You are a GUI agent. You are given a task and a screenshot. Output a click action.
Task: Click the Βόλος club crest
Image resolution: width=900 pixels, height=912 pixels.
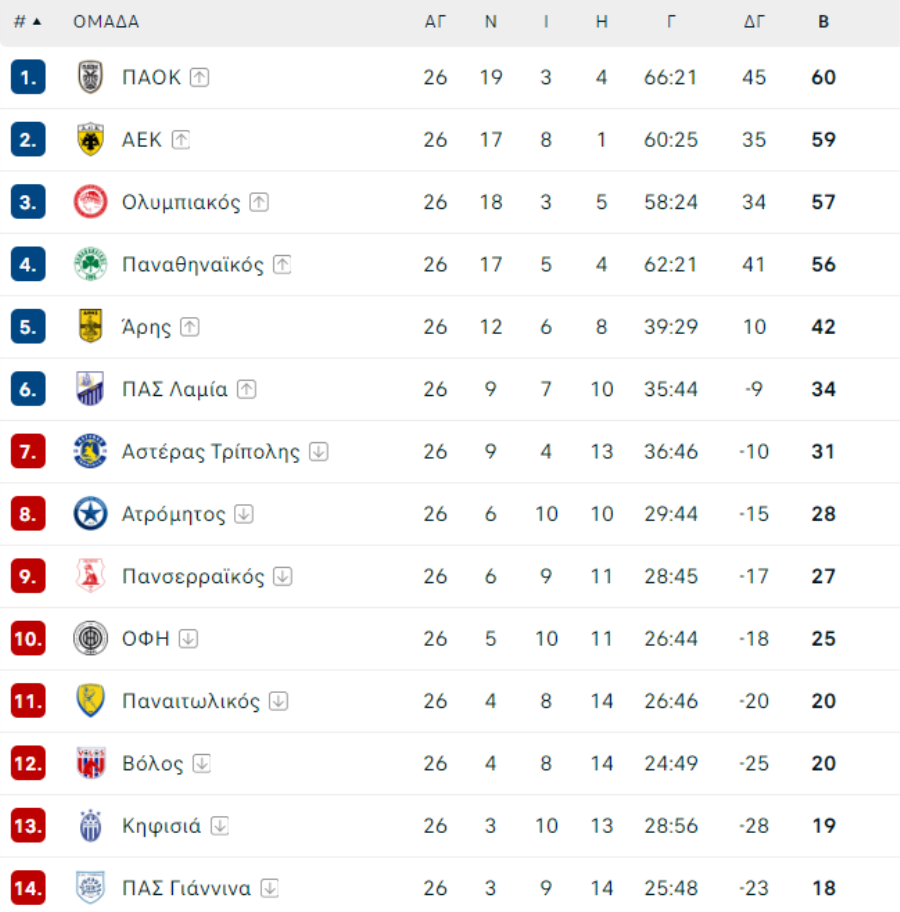click(90, 763)
